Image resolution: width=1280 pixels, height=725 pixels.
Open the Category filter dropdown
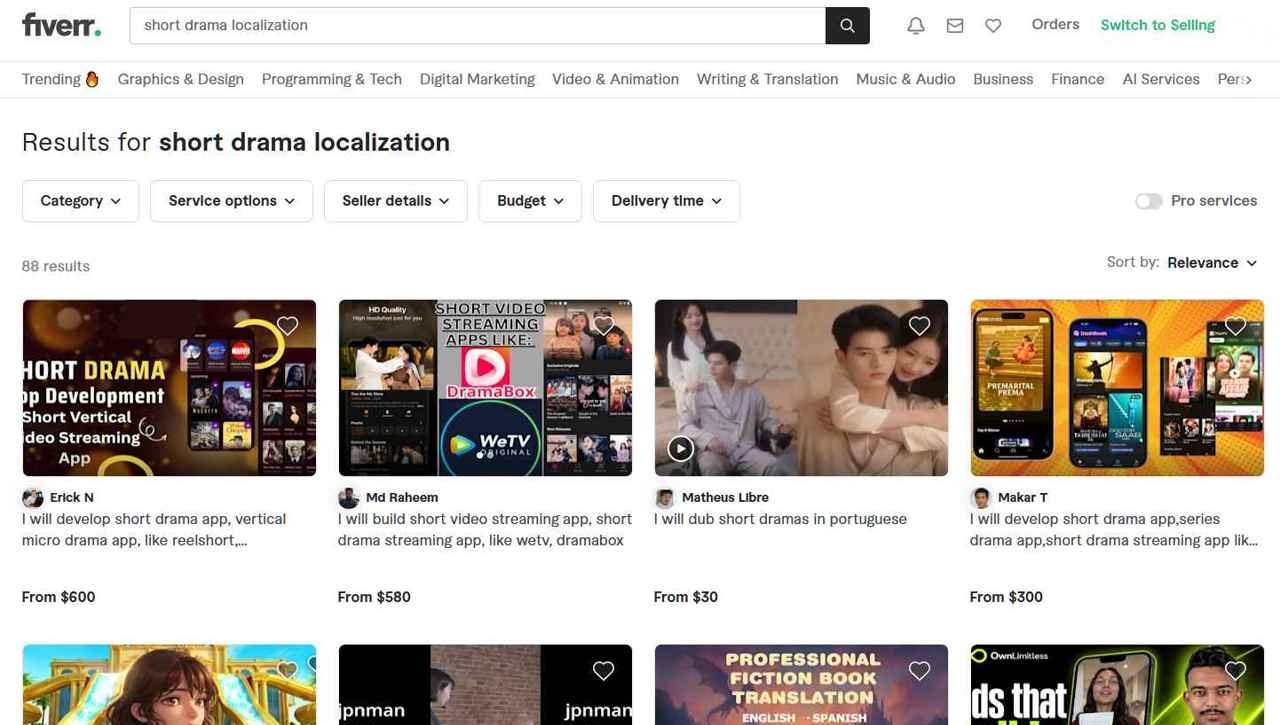[81, 201]
